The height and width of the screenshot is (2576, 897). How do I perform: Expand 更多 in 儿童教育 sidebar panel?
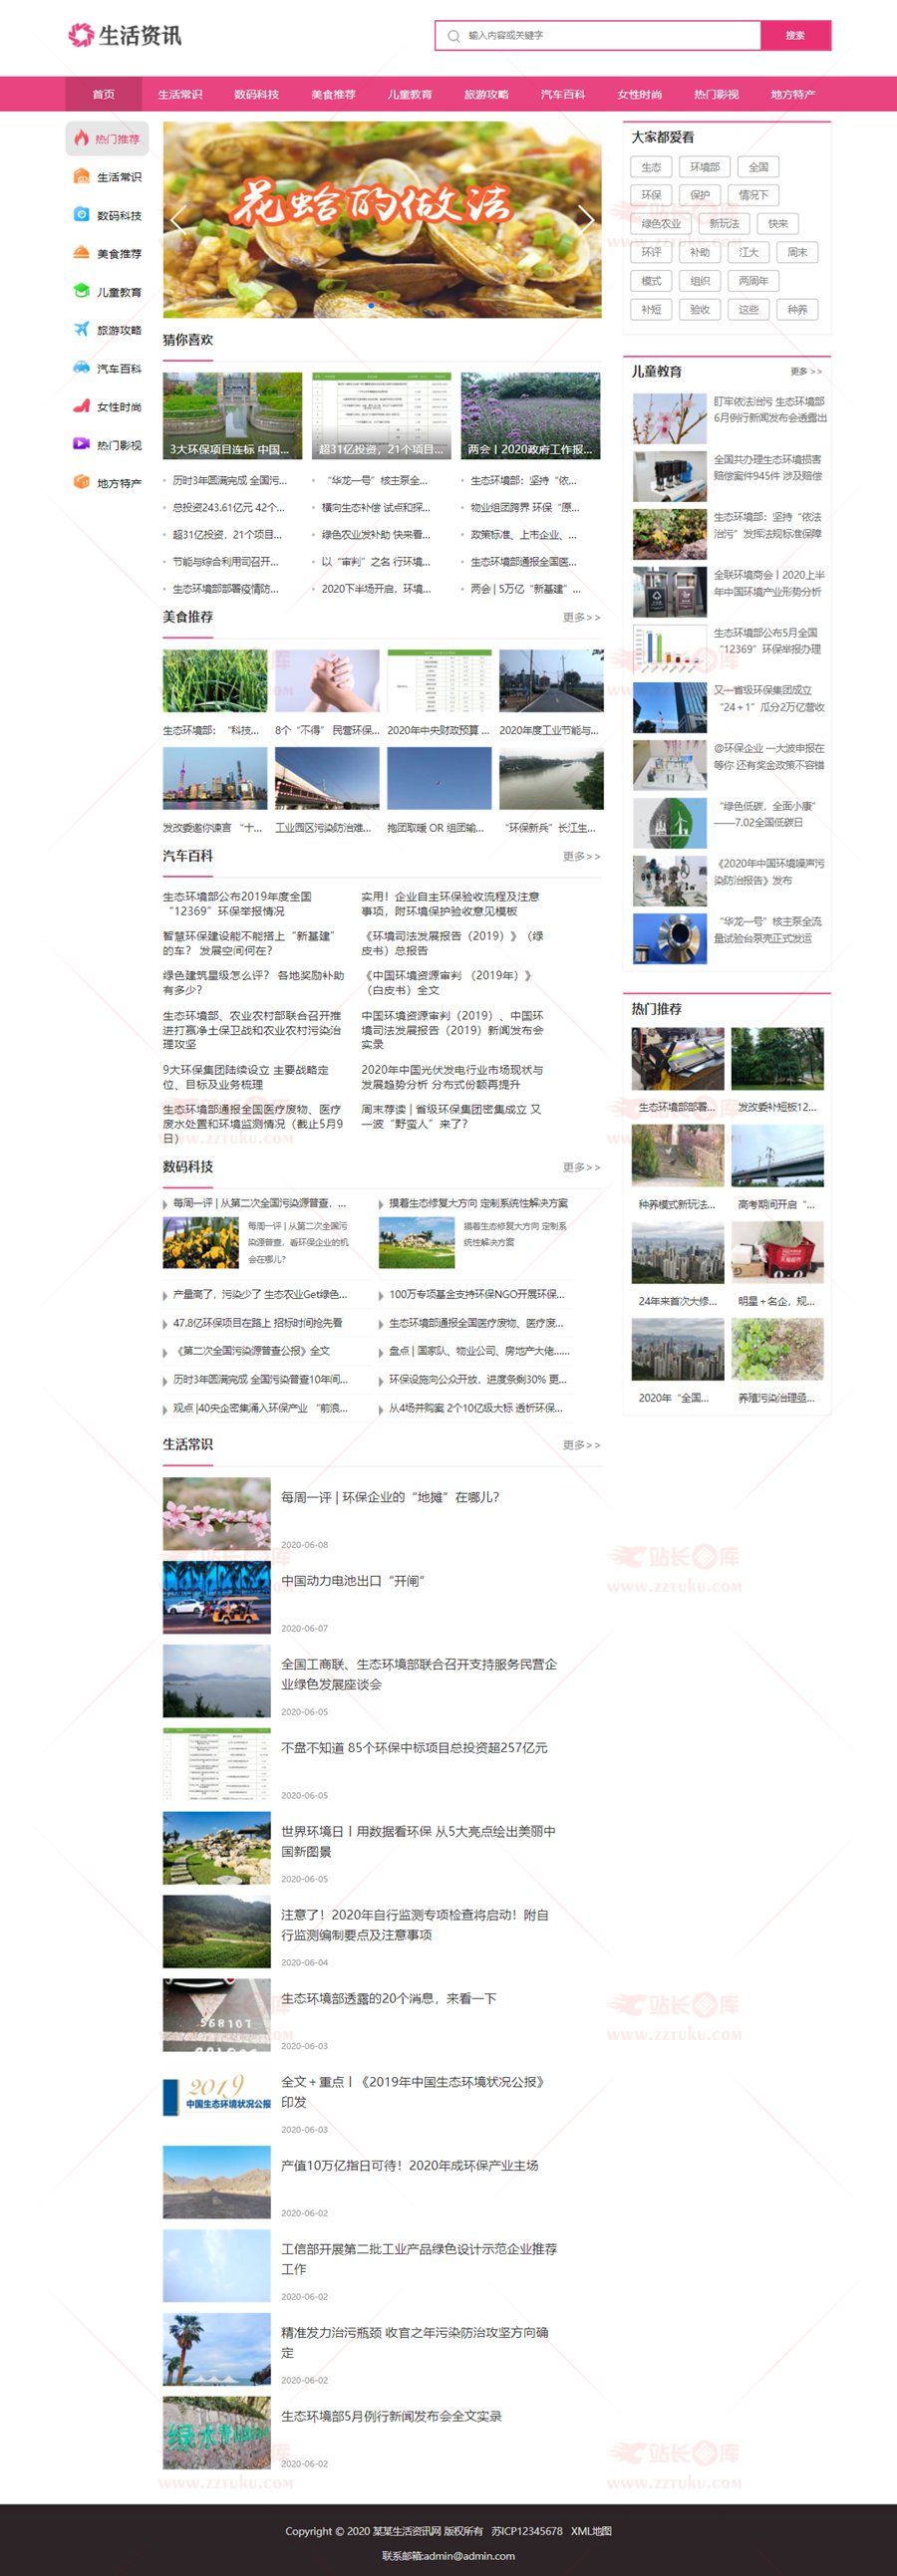(805, 372)
